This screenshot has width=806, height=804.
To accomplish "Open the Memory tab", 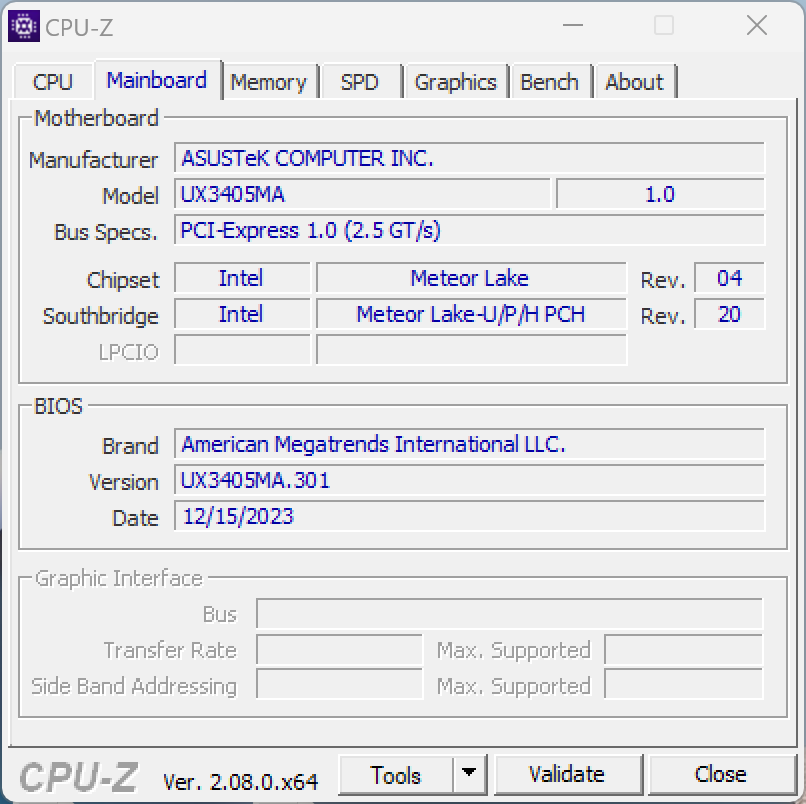I will pyautogui.click(x=268, y=82).
